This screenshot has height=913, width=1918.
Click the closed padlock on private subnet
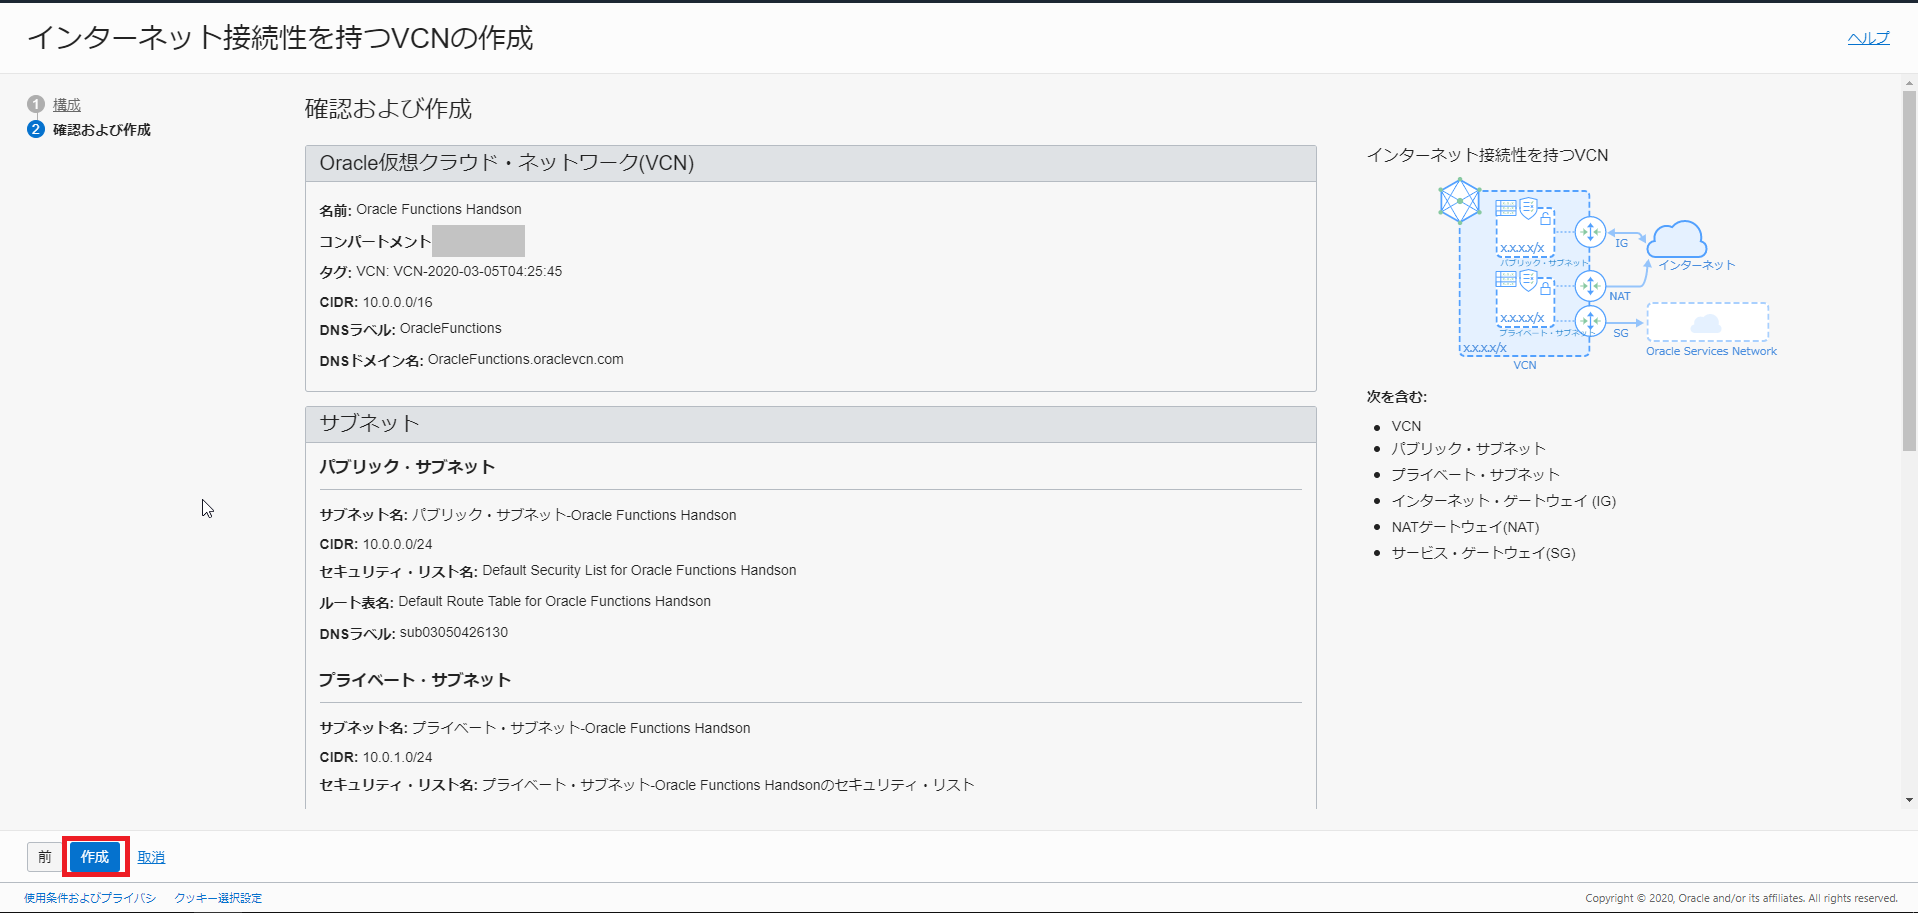(x=1545, y=288)
